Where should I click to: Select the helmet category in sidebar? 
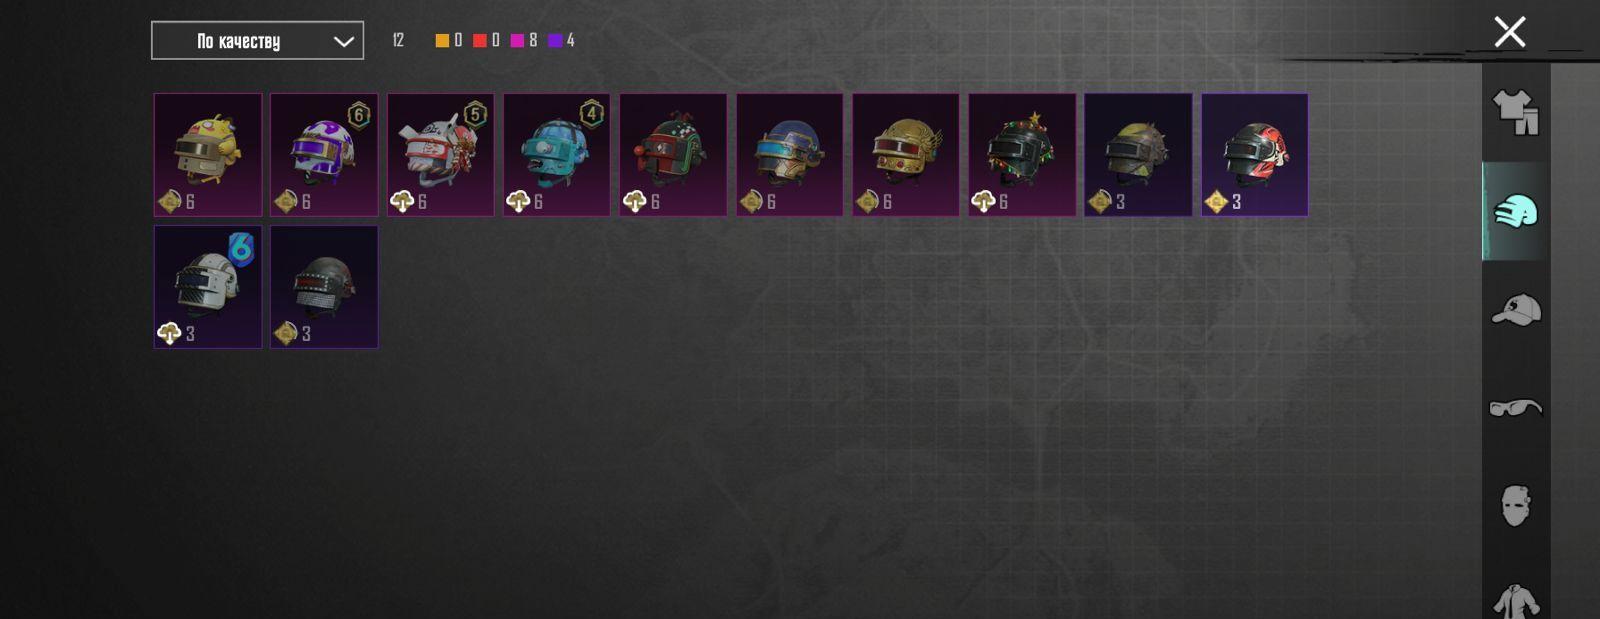click(x=1516, y=212)
